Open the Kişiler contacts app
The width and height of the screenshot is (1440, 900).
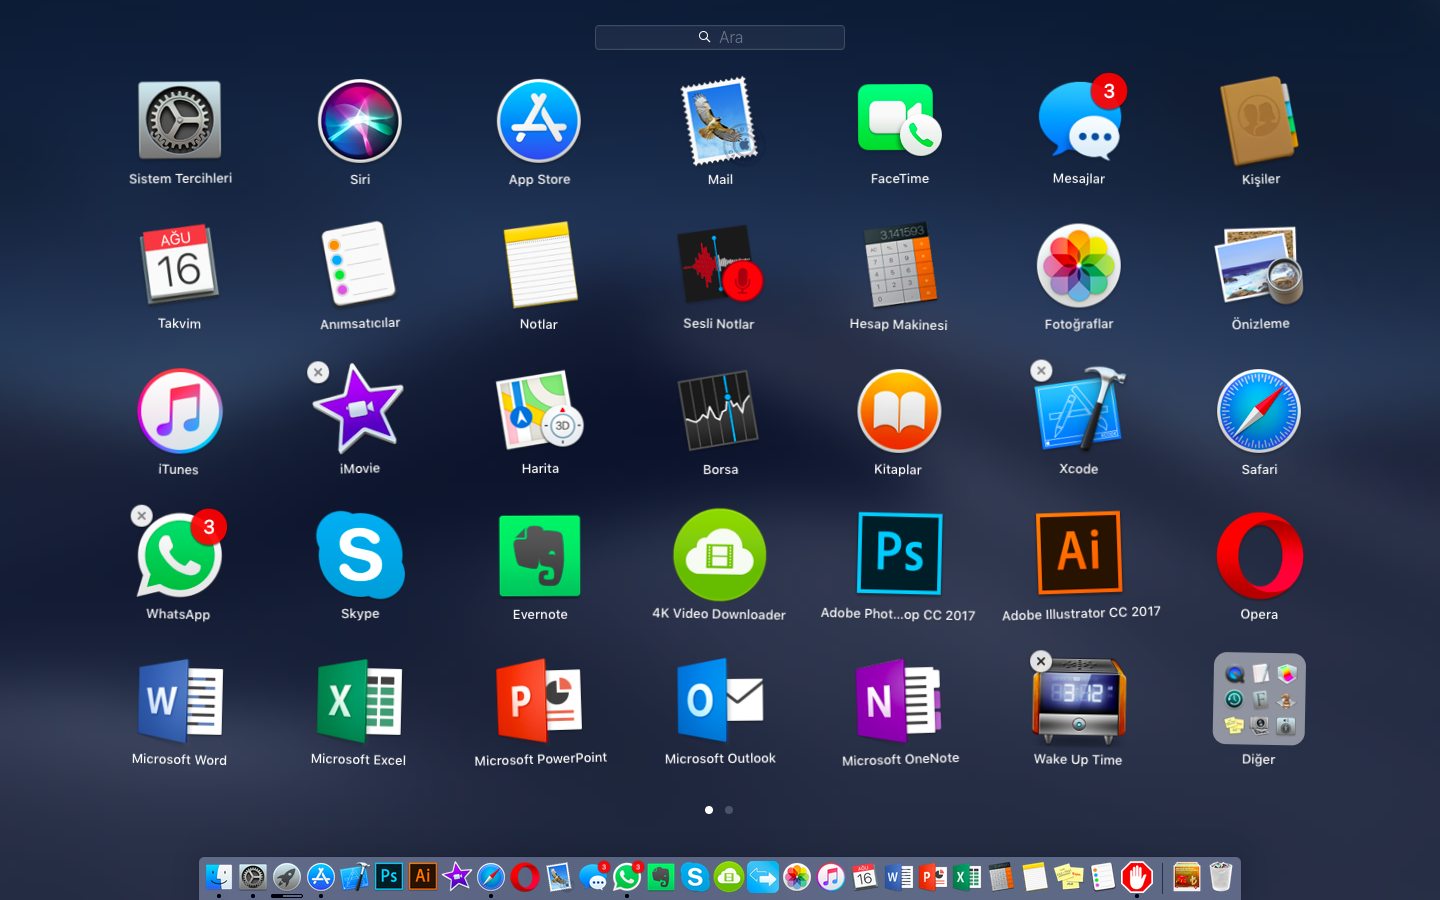pos(1259,122)
